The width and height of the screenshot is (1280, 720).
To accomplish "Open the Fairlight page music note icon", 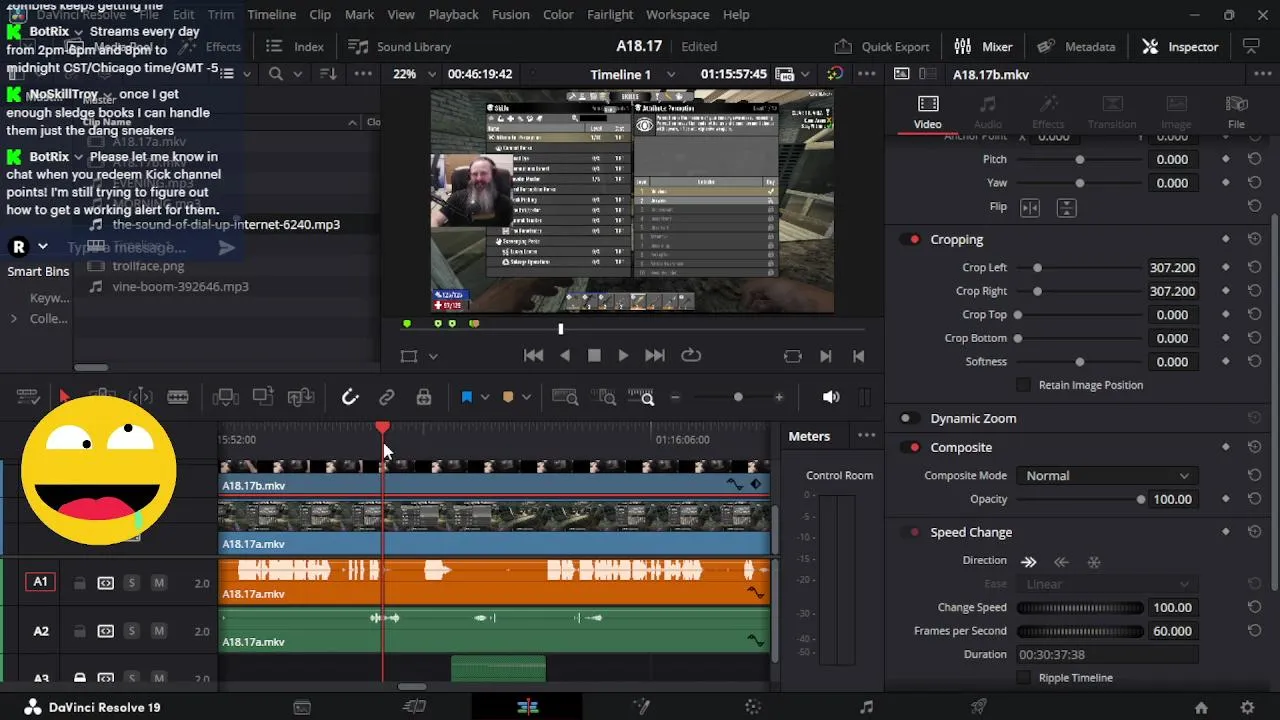I will tap(867, 707).
